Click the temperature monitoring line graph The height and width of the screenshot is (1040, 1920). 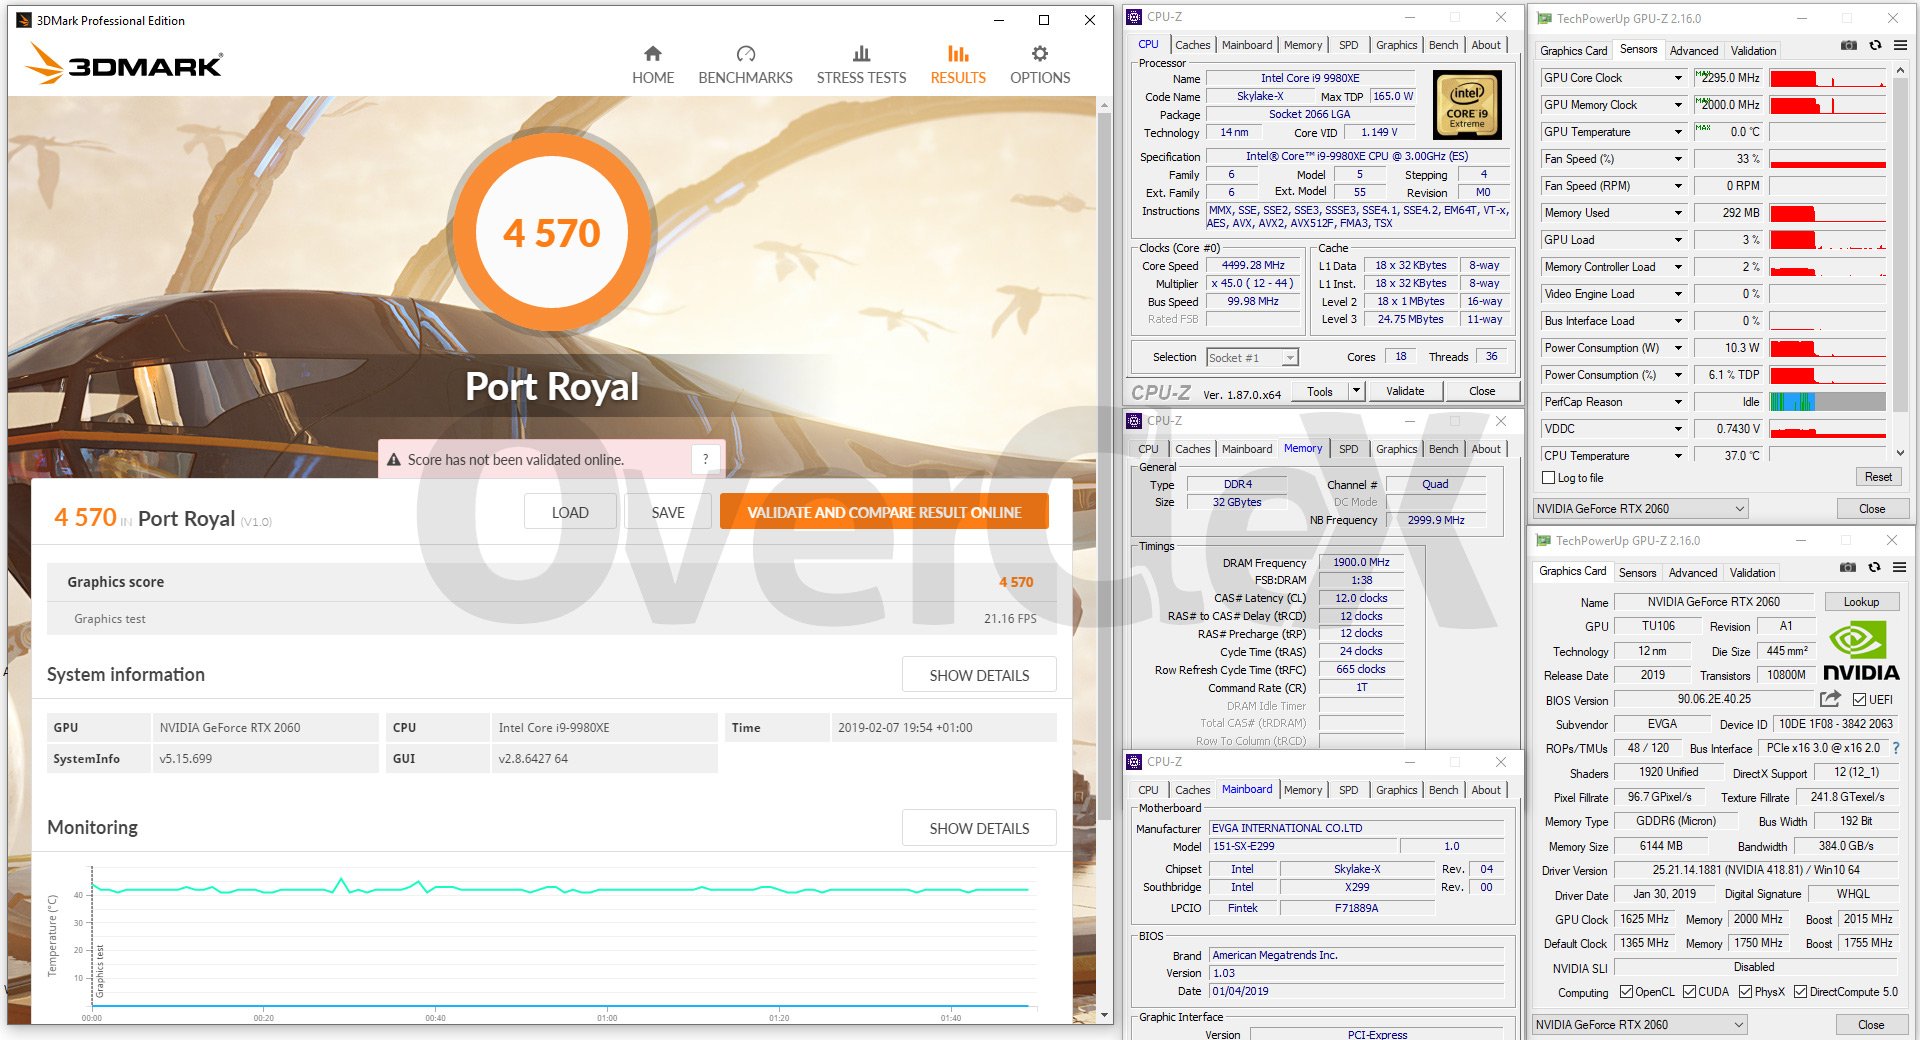coord(560,888)
